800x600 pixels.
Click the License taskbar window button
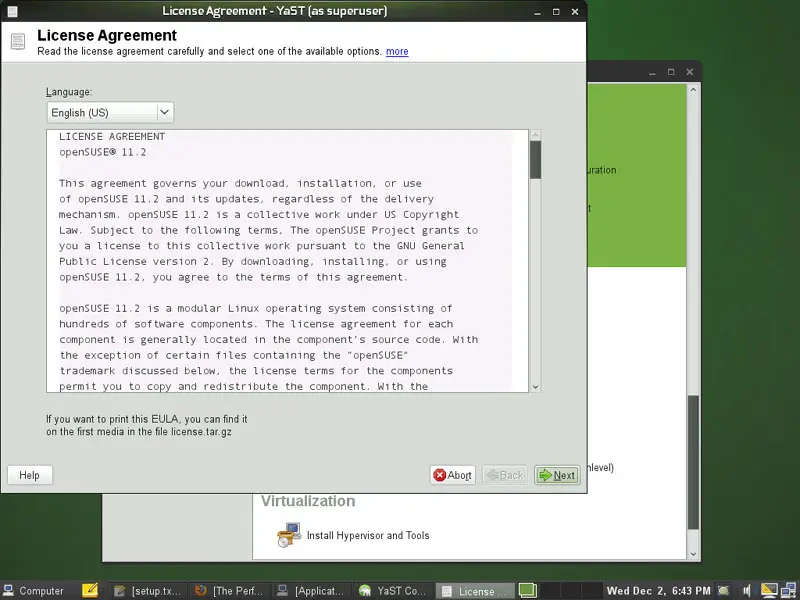point(474,591)
